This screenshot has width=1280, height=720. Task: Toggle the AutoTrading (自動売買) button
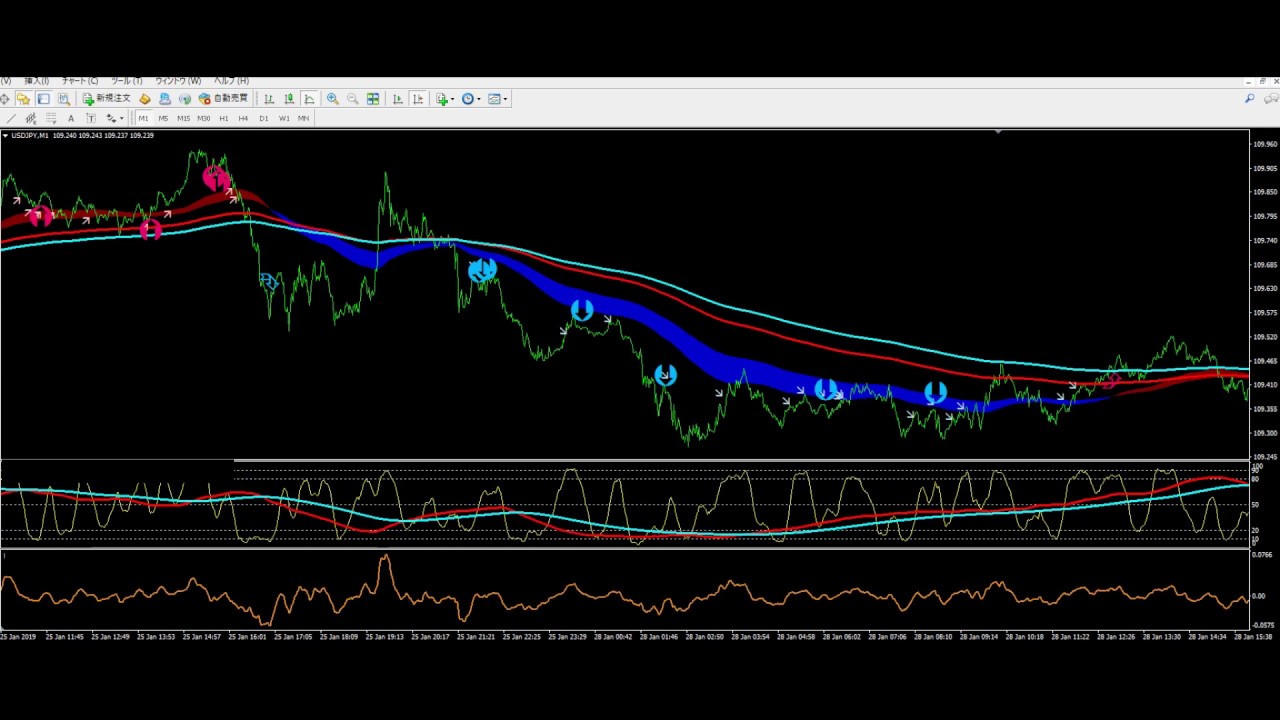[223, 99]
